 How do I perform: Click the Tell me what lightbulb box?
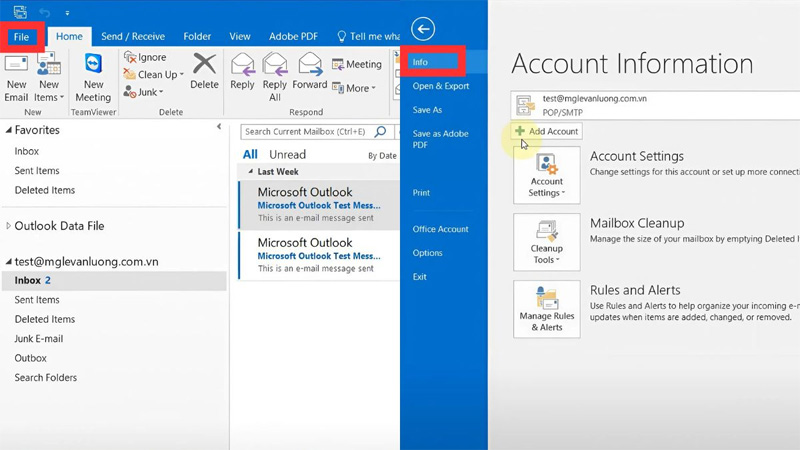368,37
